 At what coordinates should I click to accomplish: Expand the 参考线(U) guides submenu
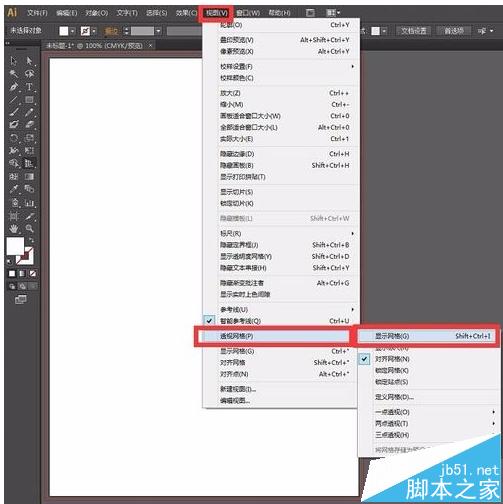[x=281, y=309]
